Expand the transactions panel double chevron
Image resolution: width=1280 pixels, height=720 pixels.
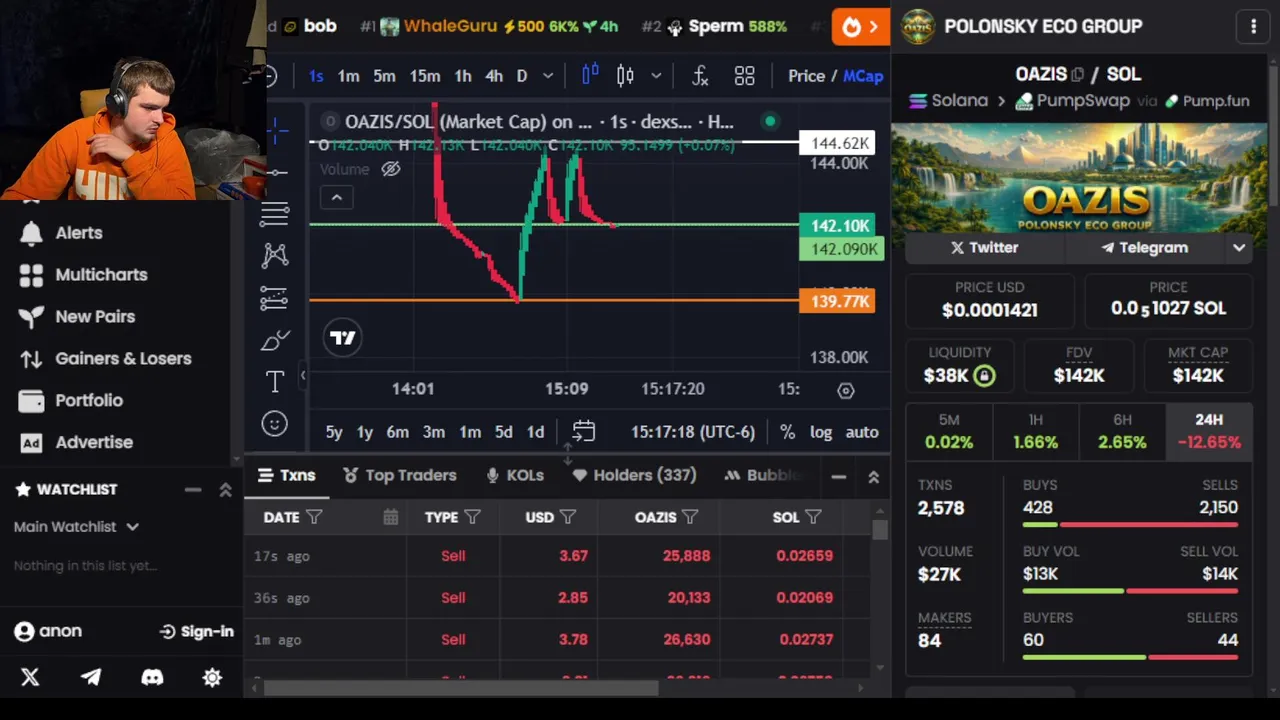pyautogui.click(x=873, y=477)
